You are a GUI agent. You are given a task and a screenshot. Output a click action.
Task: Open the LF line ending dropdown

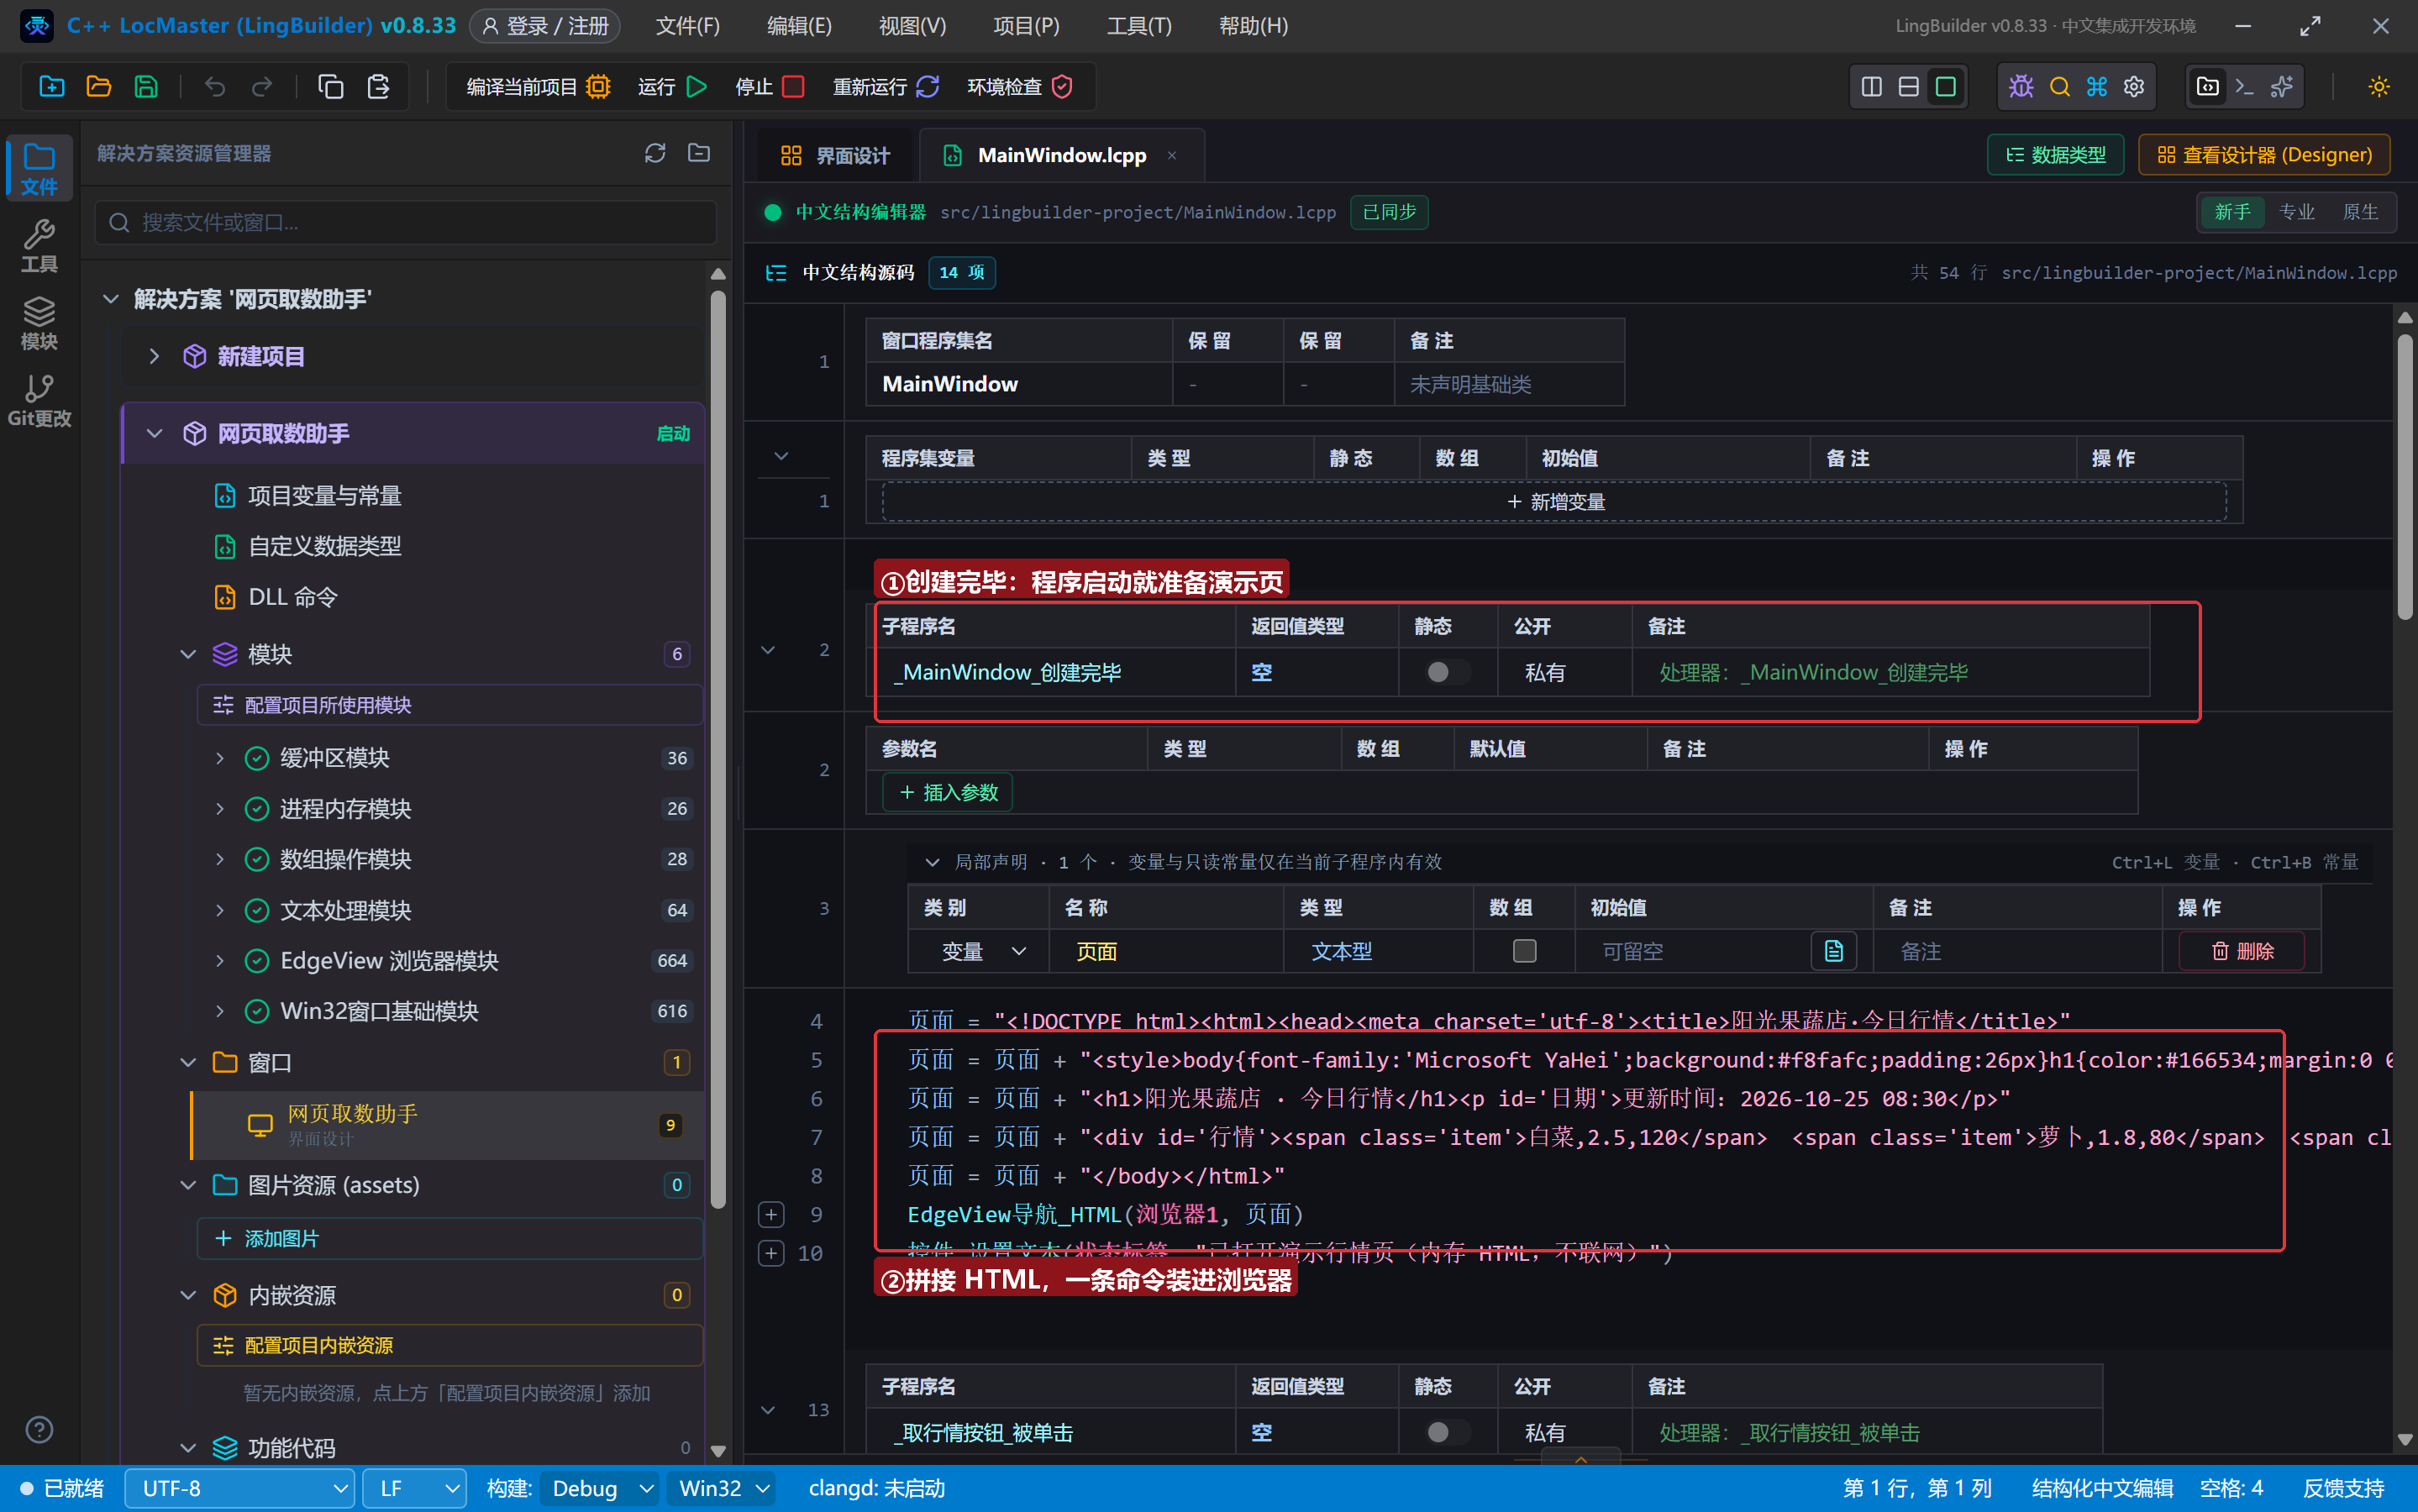click(414, 1488)
